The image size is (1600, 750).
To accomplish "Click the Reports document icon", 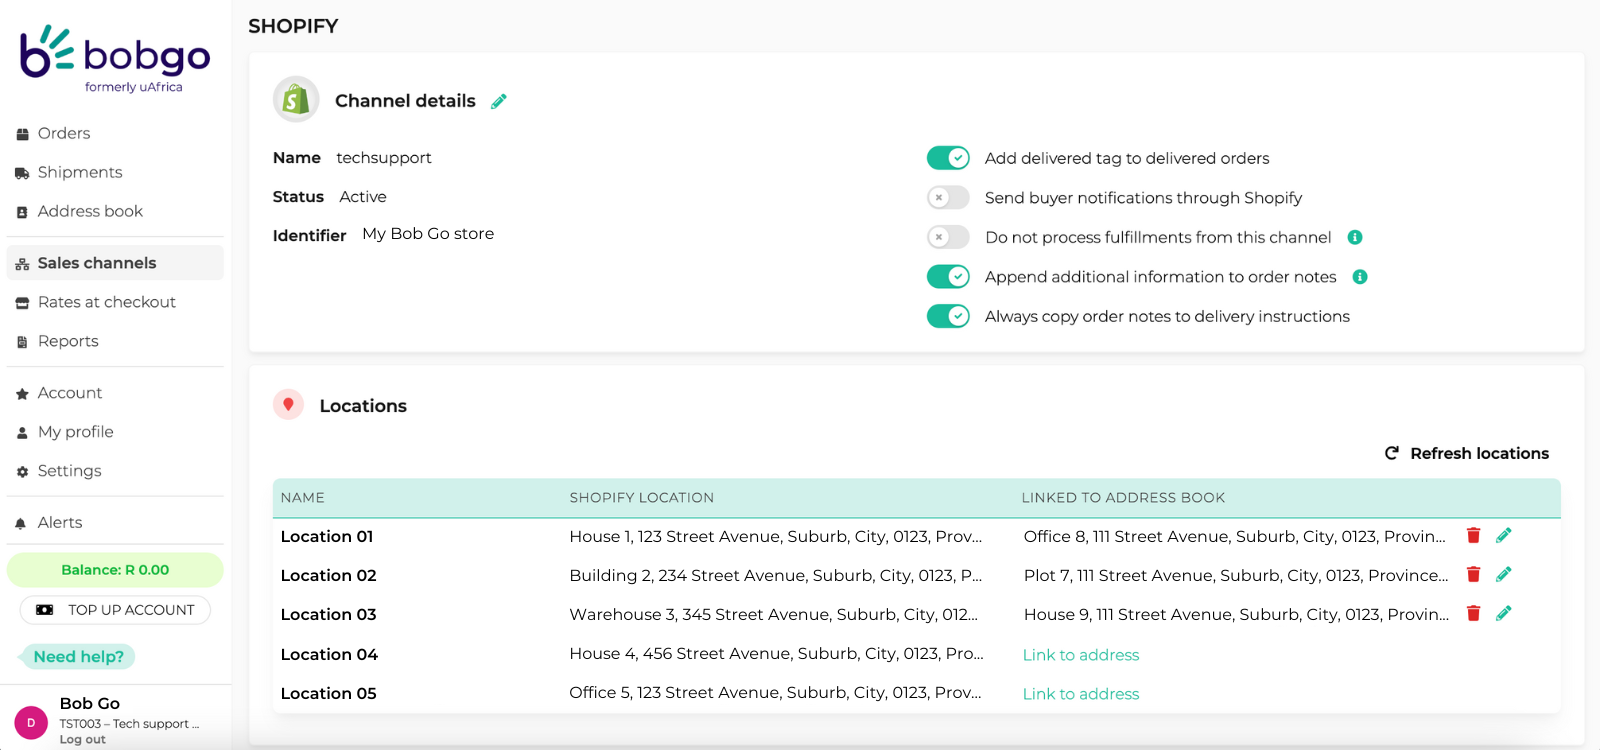I will point(22,342).
